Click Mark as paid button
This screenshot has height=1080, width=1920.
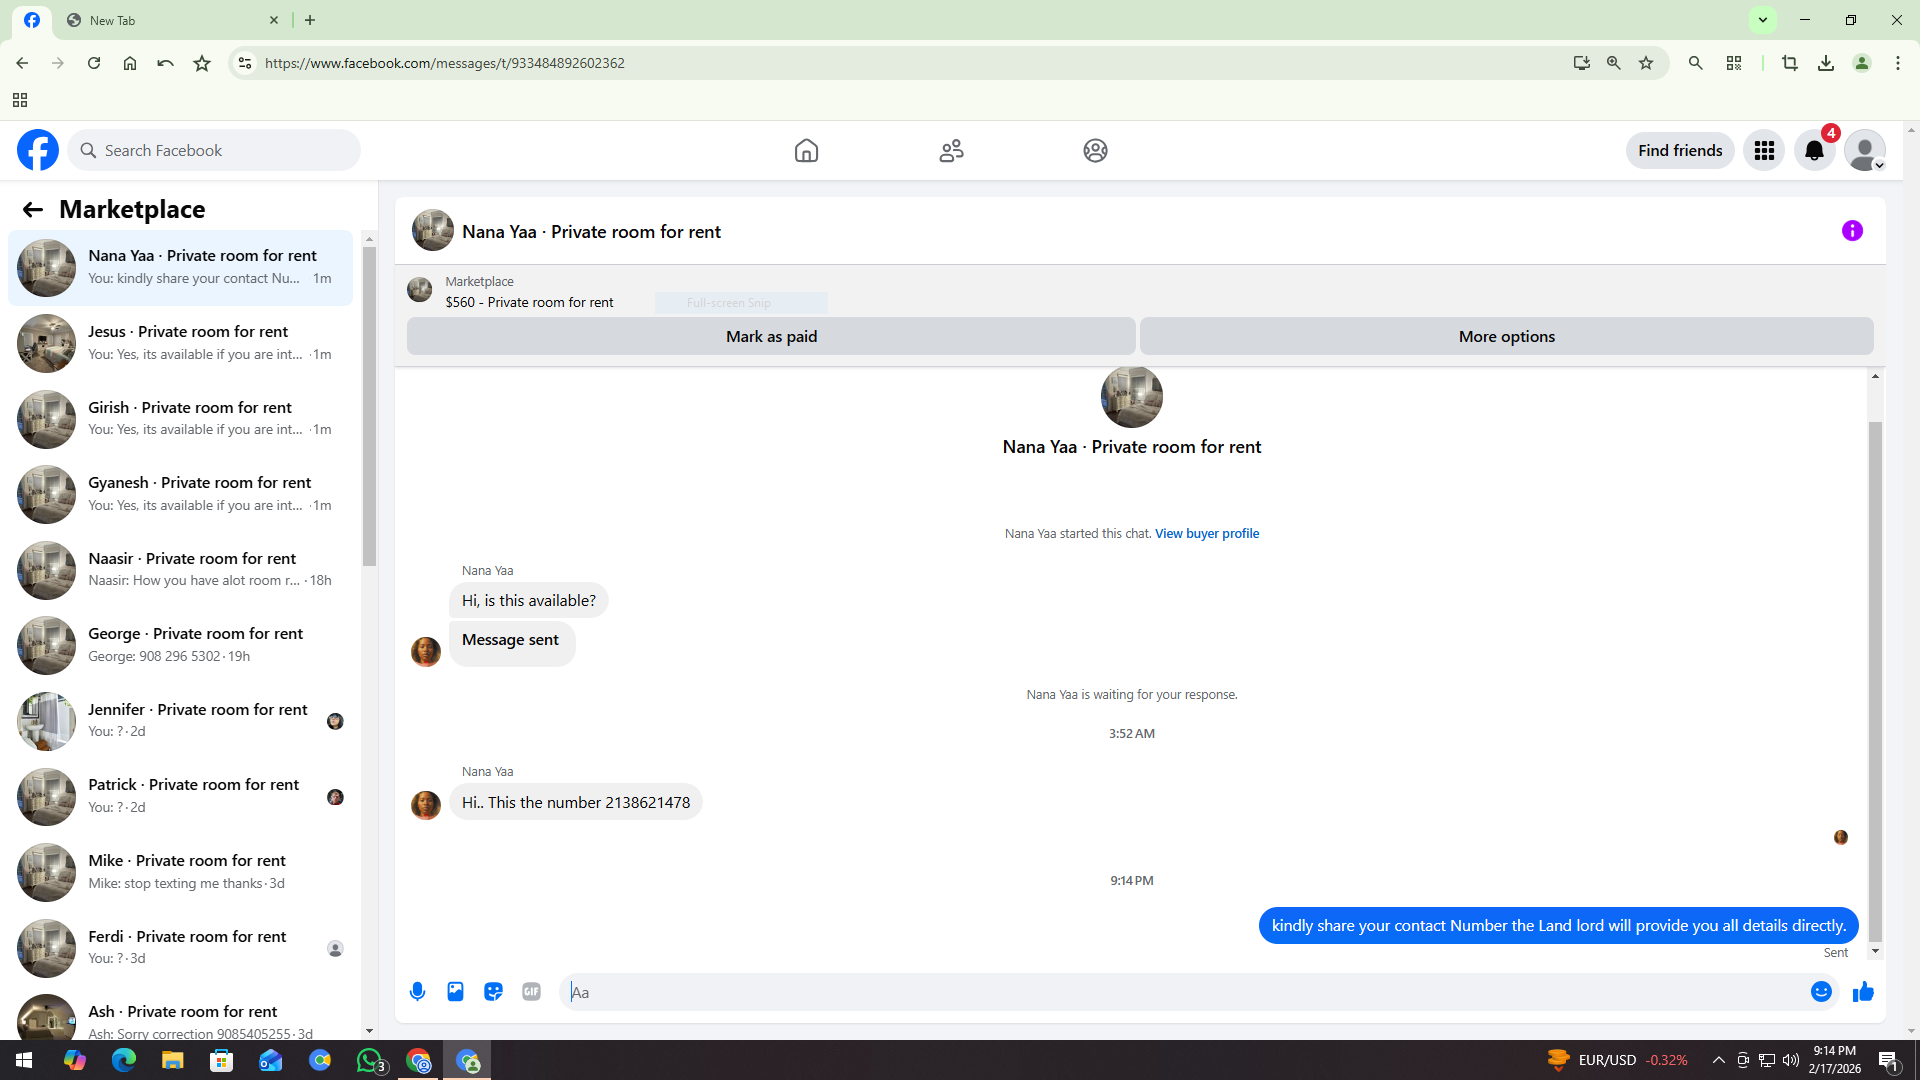771,336
